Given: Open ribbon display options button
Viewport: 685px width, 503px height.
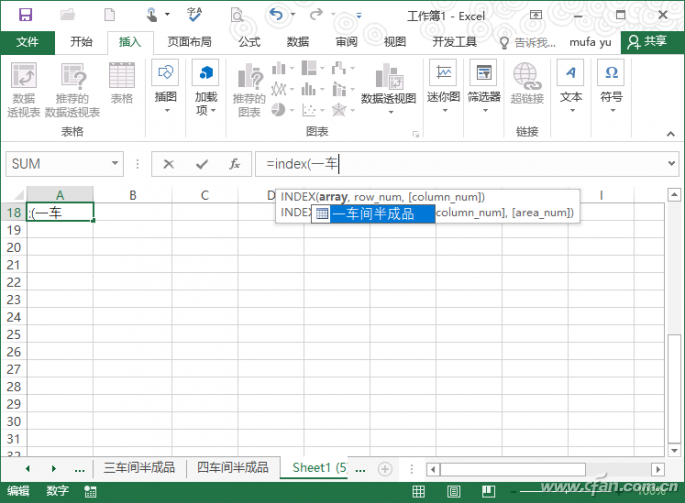Looking at the screenshot, I should pos(536,15).
